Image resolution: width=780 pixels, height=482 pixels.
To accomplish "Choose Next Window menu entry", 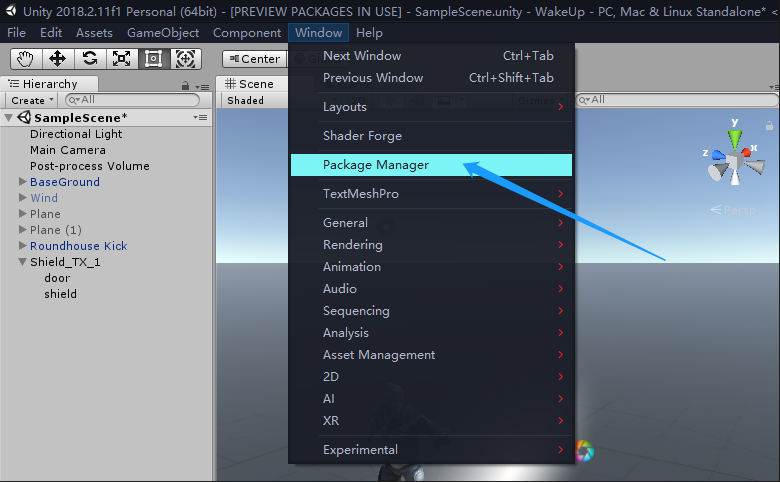I will pos(431,56).
